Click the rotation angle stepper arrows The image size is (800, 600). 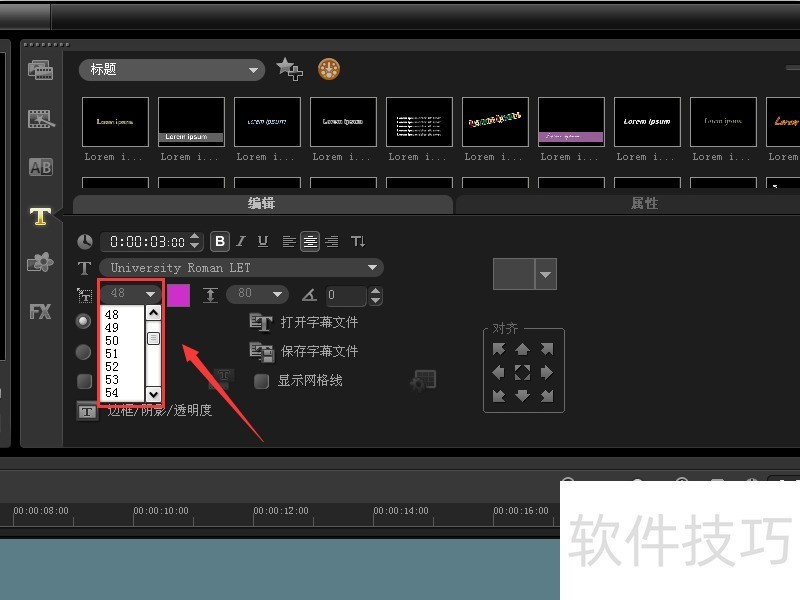pyautogui.click(x=376, y=295)
